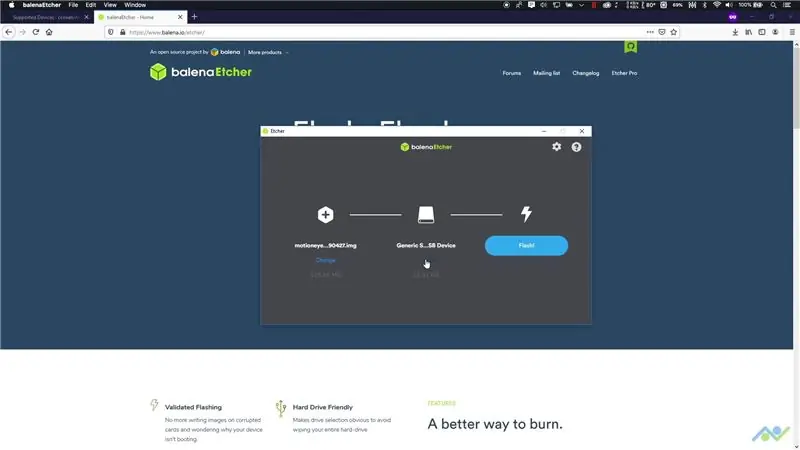Click the select image plus hexagon icon
Screen dimensions: 800x450
(x=326, y=215)
